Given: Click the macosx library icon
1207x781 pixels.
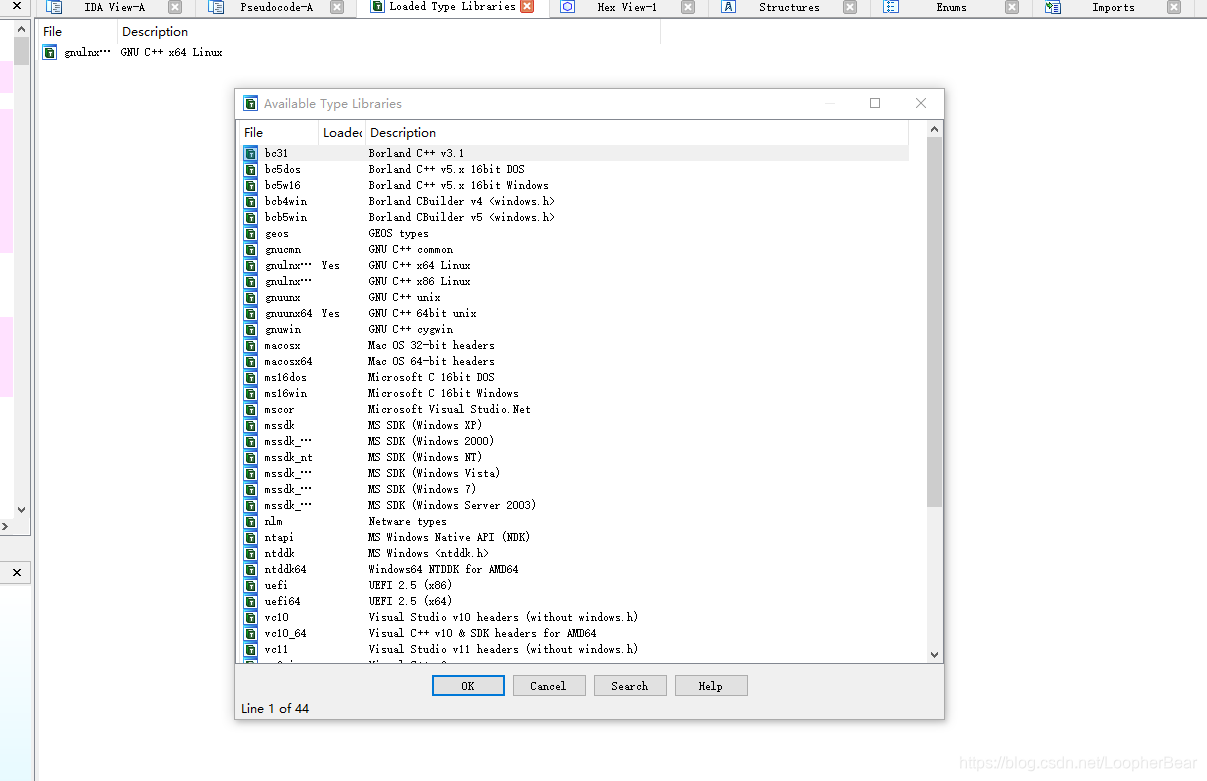Looking at the screenshot, I should tap(251, 345).
